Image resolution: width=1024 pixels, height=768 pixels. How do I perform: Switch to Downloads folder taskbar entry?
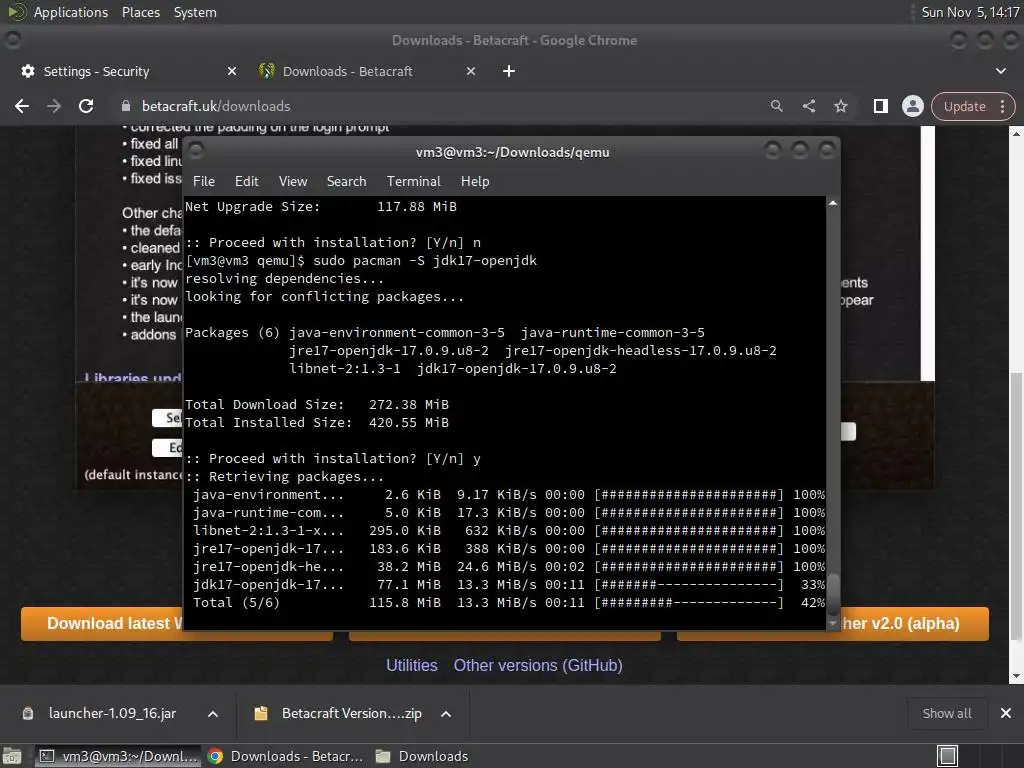pos(423,756)
